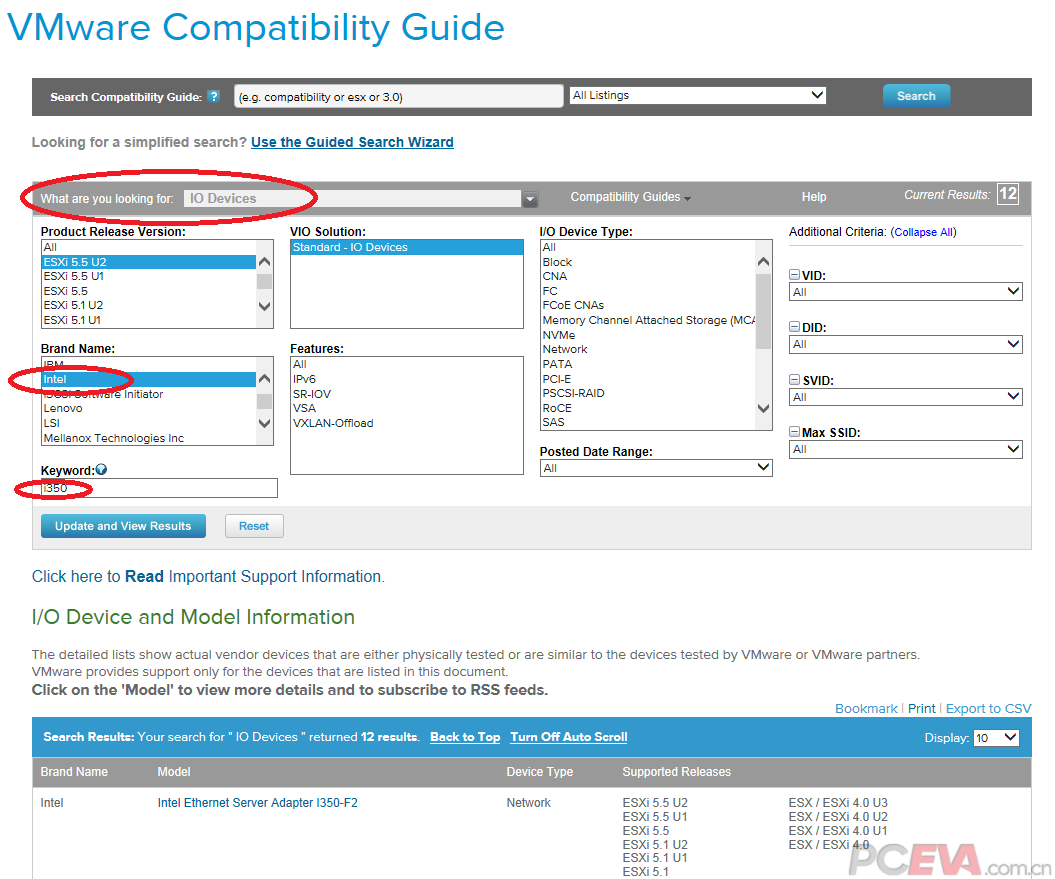Select All in Product Release Version list
The height and width of the screenshot is (879, 1055).
click(x=149, y=247)
